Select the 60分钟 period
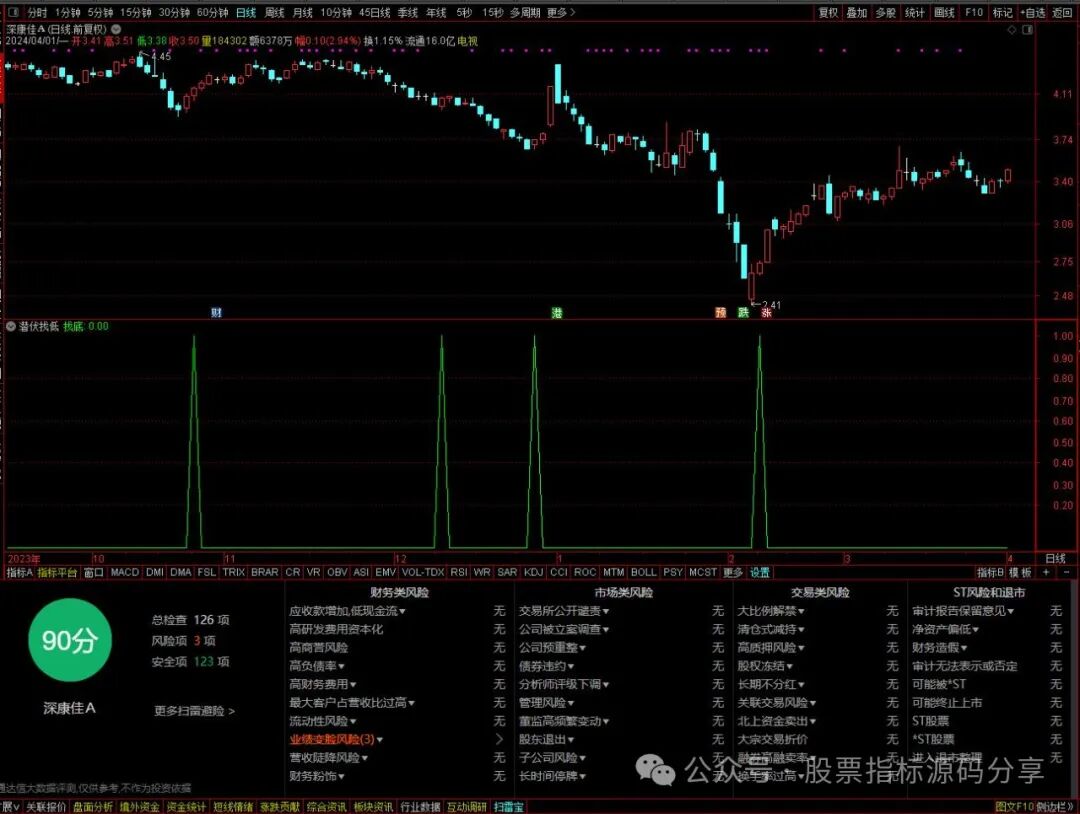This screenshot has width=1080, height=814. (212, 12)
